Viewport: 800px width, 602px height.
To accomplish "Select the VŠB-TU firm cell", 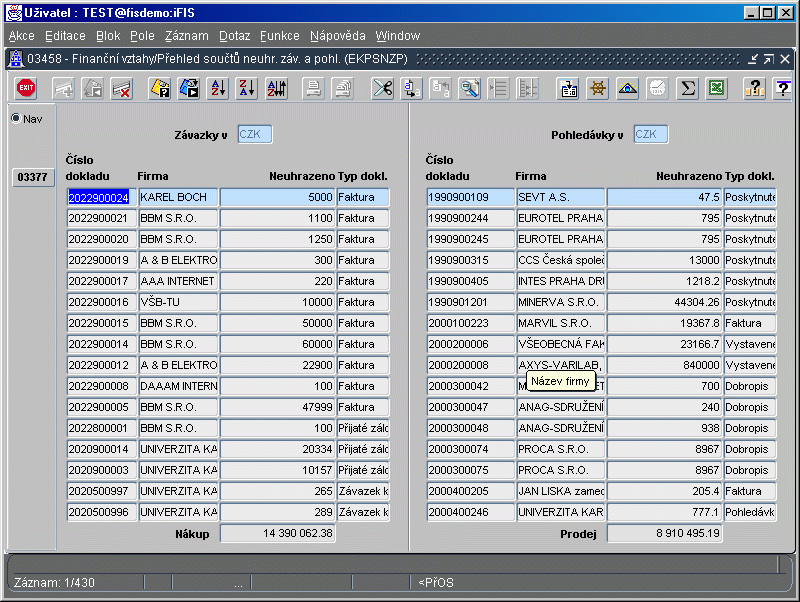I will (x=178, y=302).
